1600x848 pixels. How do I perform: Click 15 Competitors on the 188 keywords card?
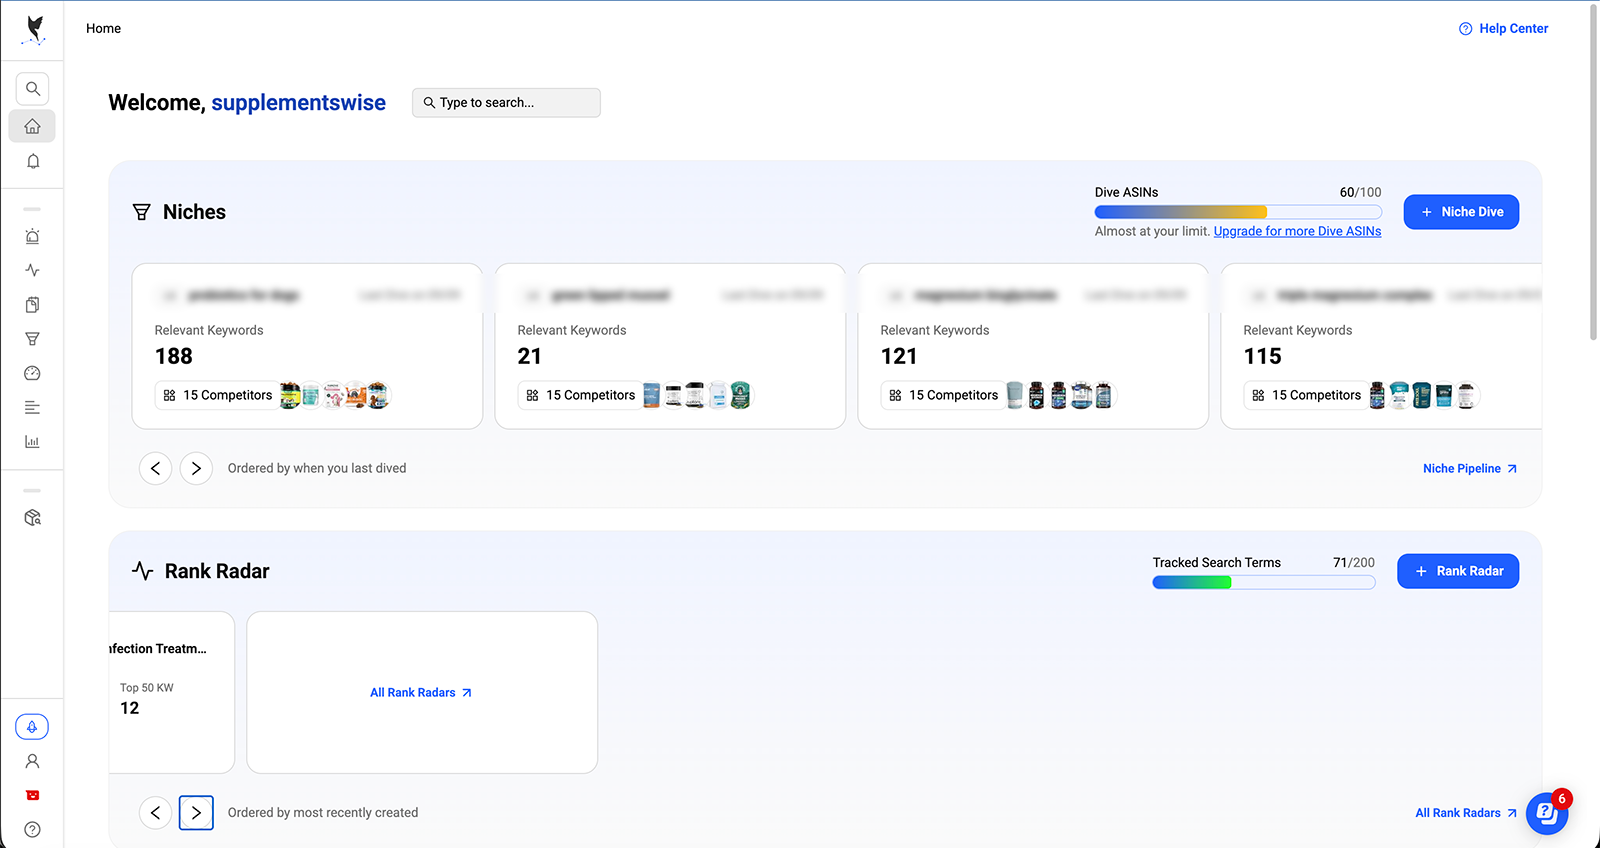(217, 395)
